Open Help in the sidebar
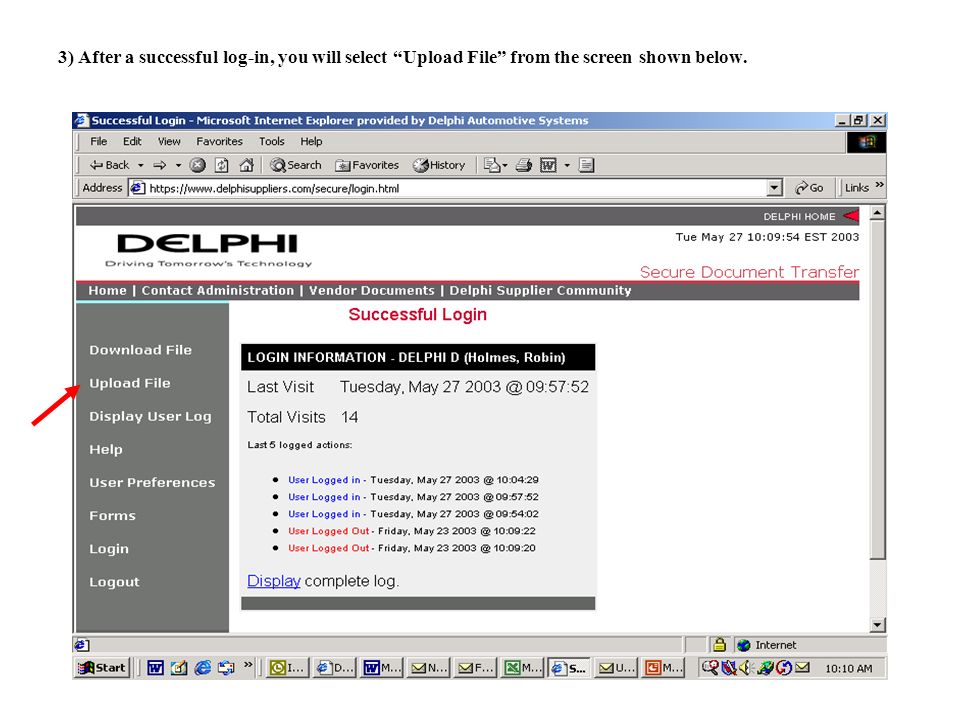This screenshot has width=960, height=720. 106,449
